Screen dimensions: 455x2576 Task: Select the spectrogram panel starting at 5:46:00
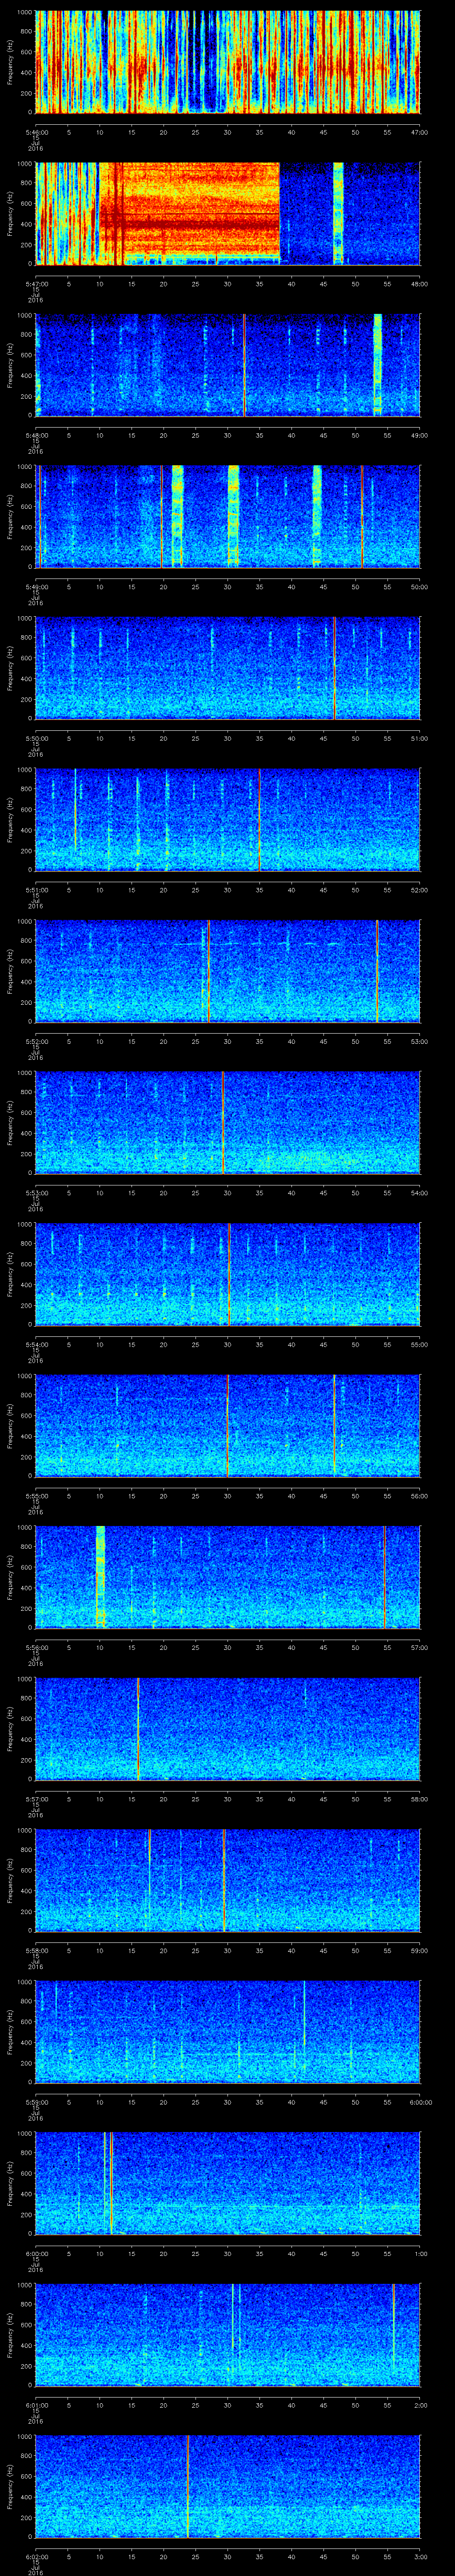(227, 62)
